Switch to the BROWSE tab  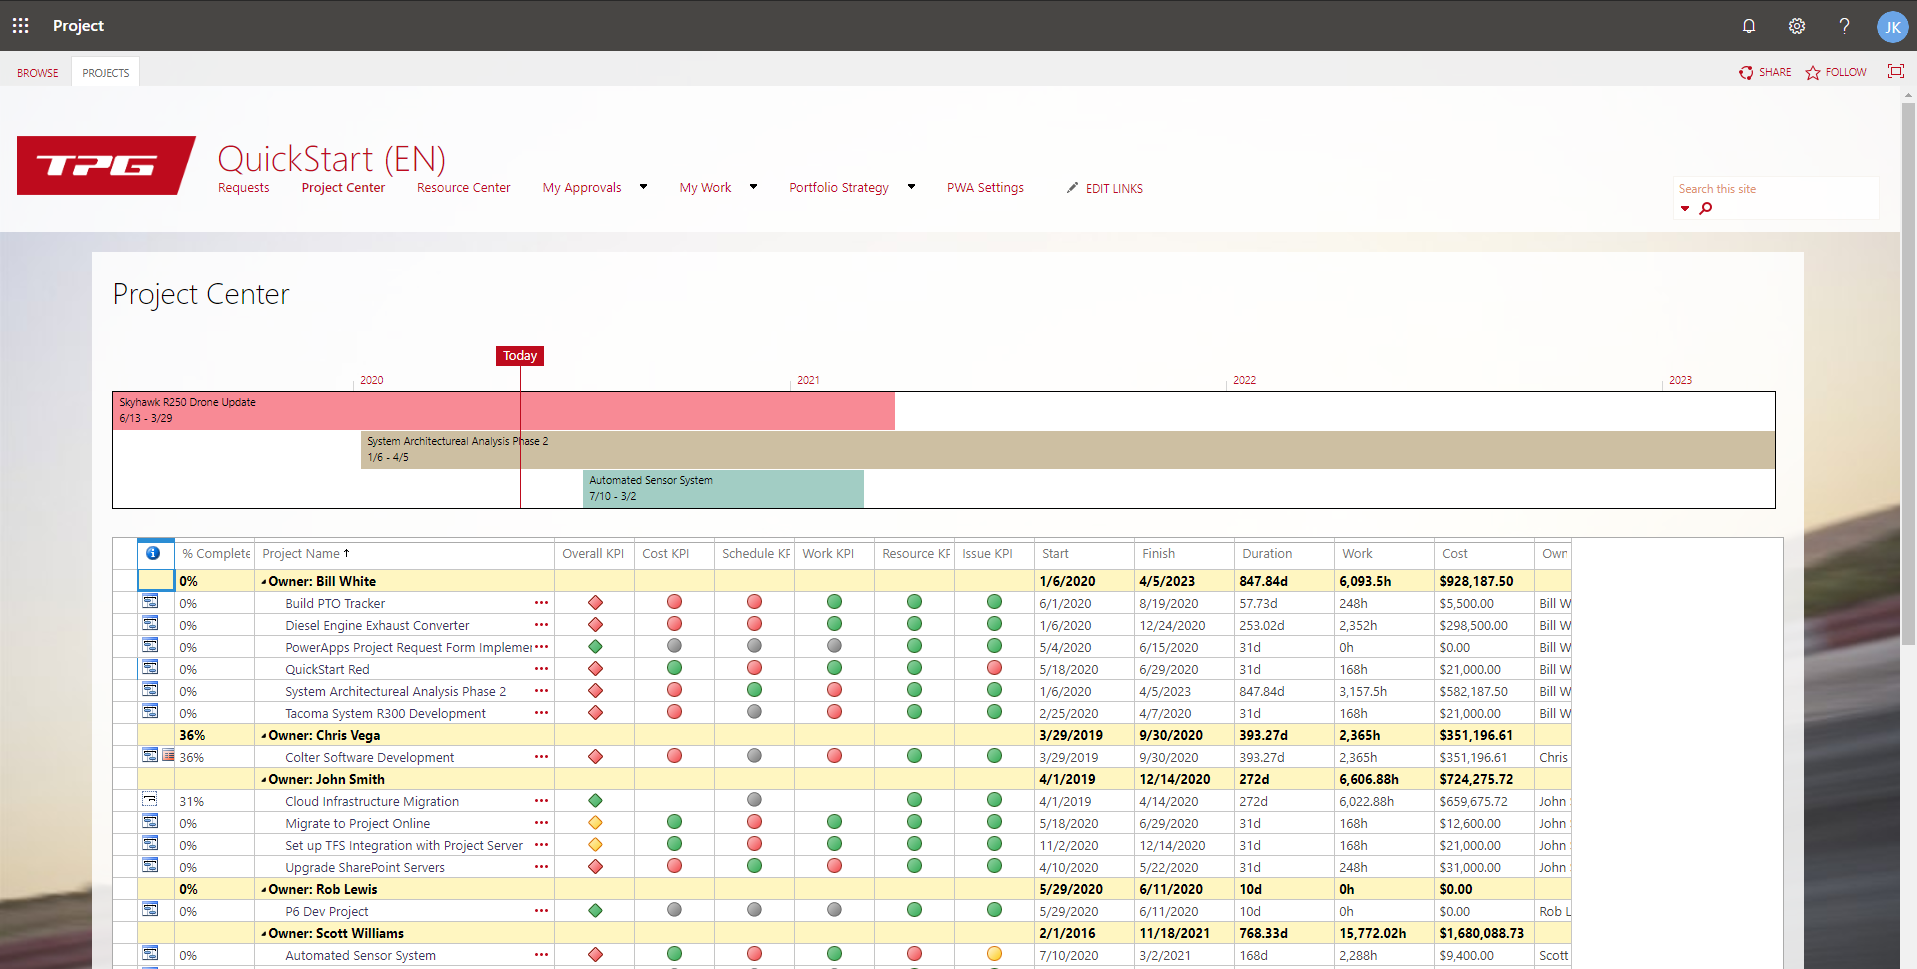click(37, 71)
